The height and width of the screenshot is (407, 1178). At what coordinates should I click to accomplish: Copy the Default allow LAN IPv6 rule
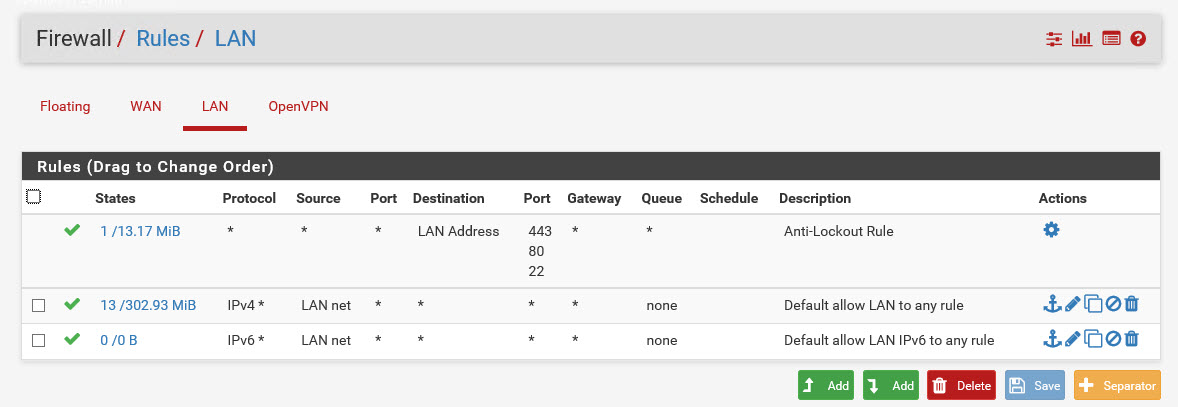tap(1093, 339)
